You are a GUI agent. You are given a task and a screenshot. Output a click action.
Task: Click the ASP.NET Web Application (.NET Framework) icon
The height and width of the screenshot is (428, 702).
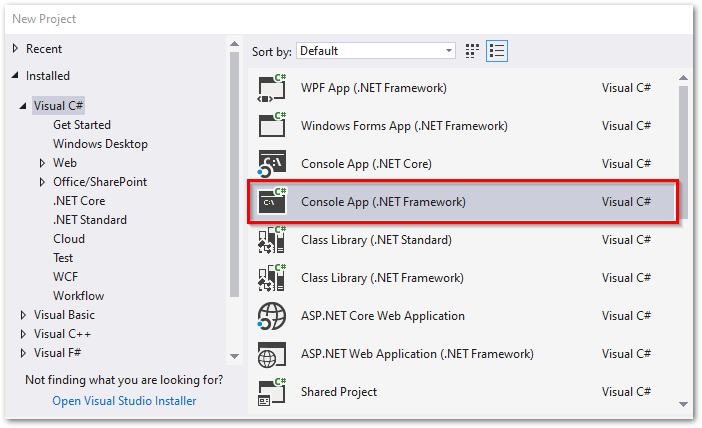click(x=272, y=354)
